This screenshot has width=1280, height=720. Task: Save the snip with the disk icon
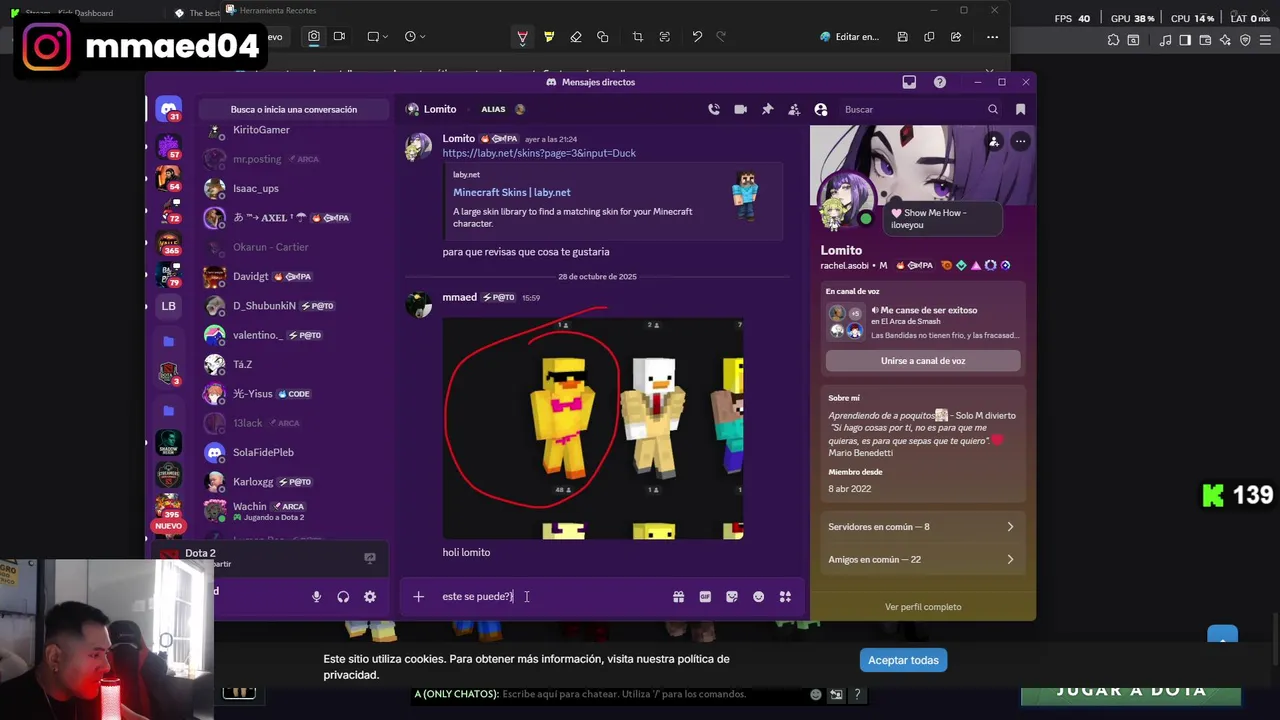(902, 37)
